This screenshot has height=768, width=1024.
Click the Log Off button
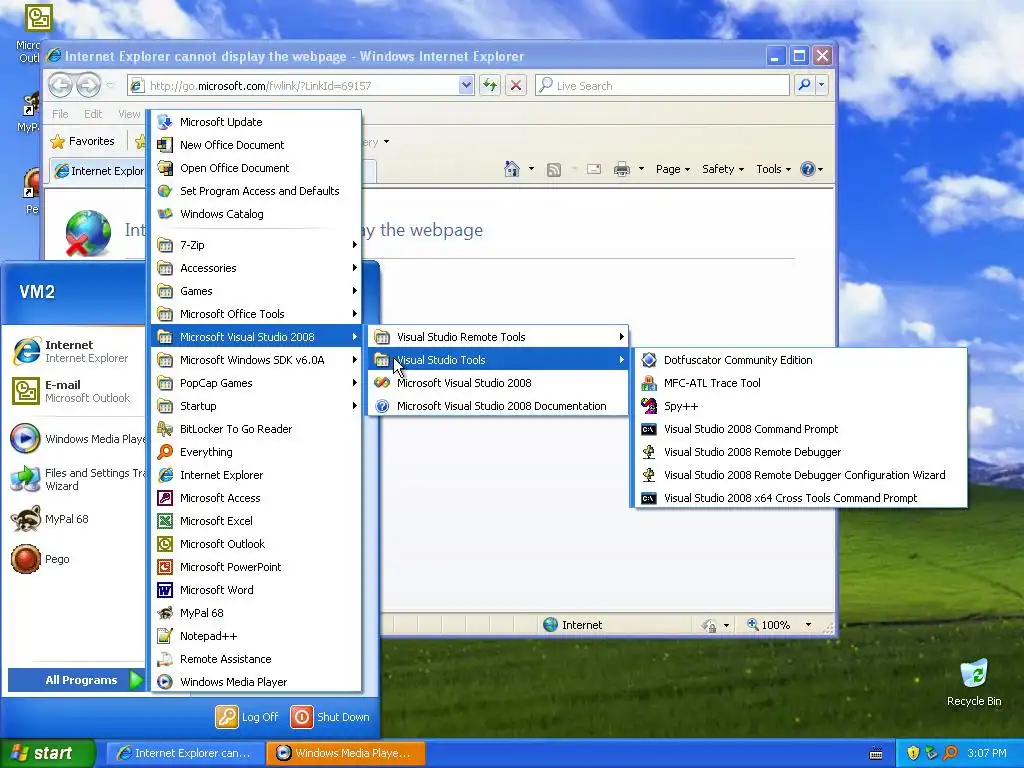click(247, 717)
